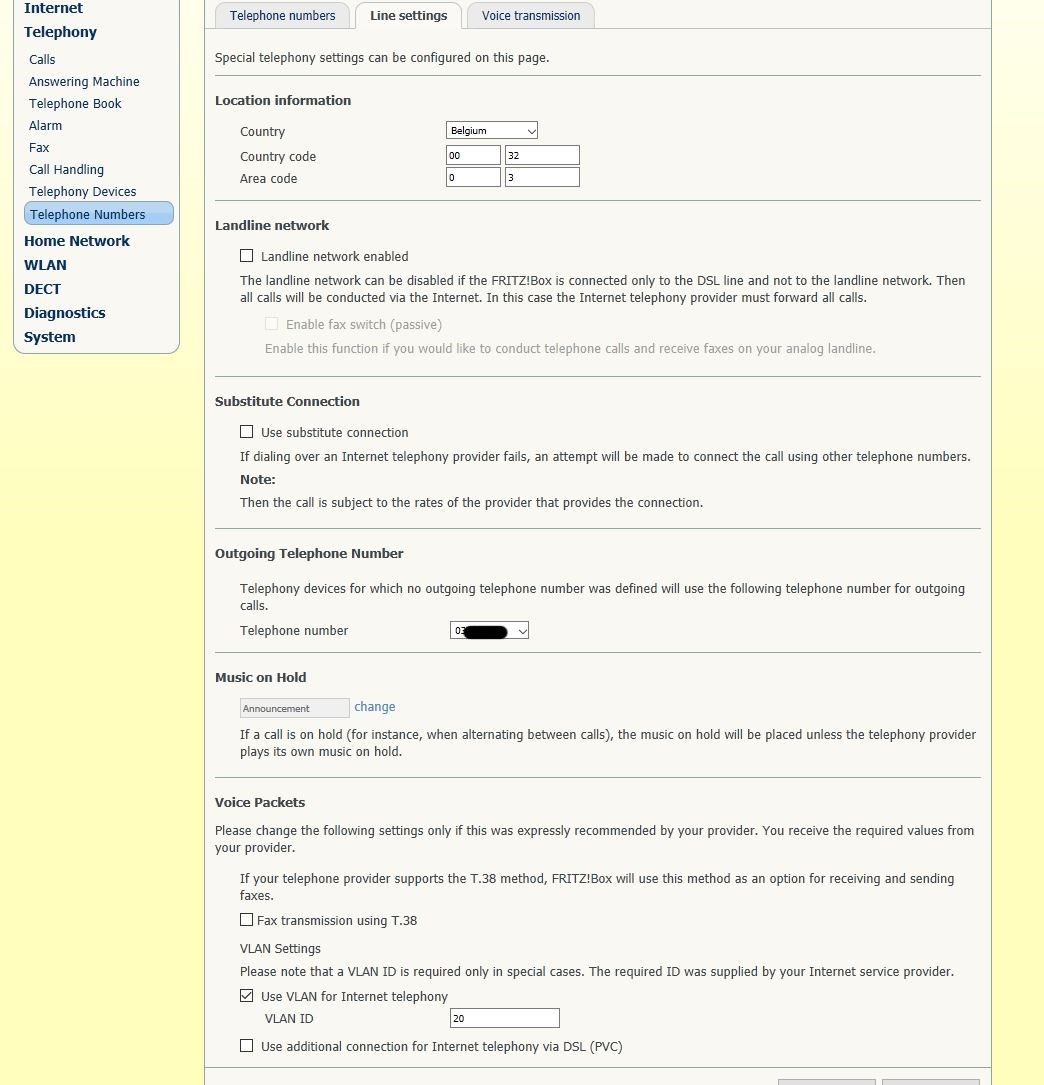
Task: Check the Use substitute connection box
Action: 247,432
